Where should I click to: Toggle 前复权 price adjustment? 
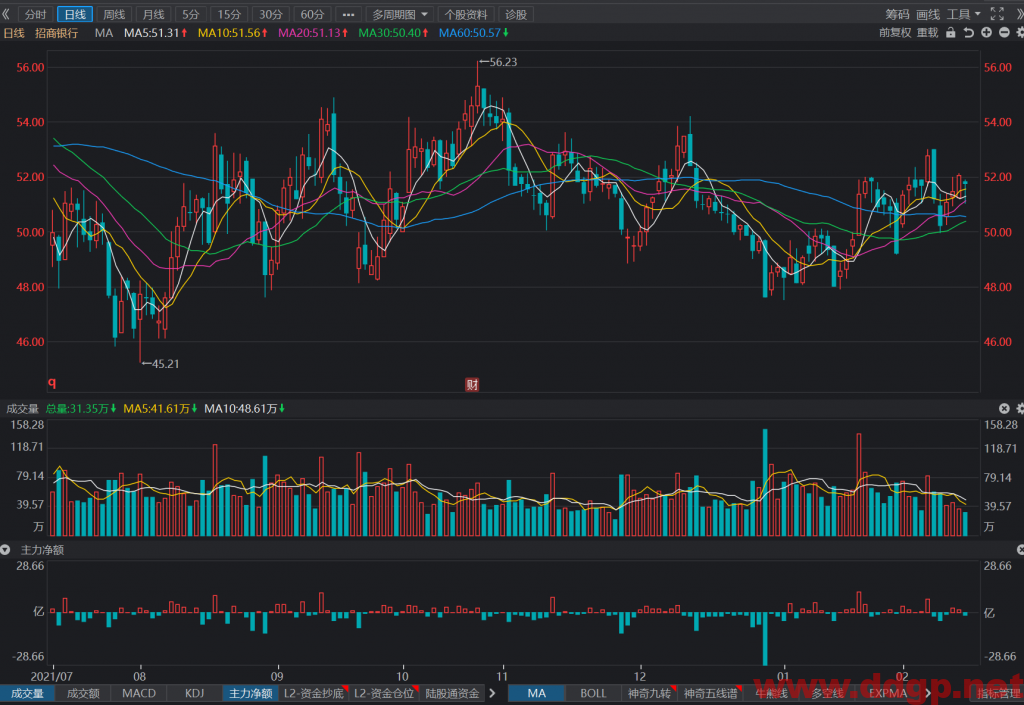click(895, 33)
